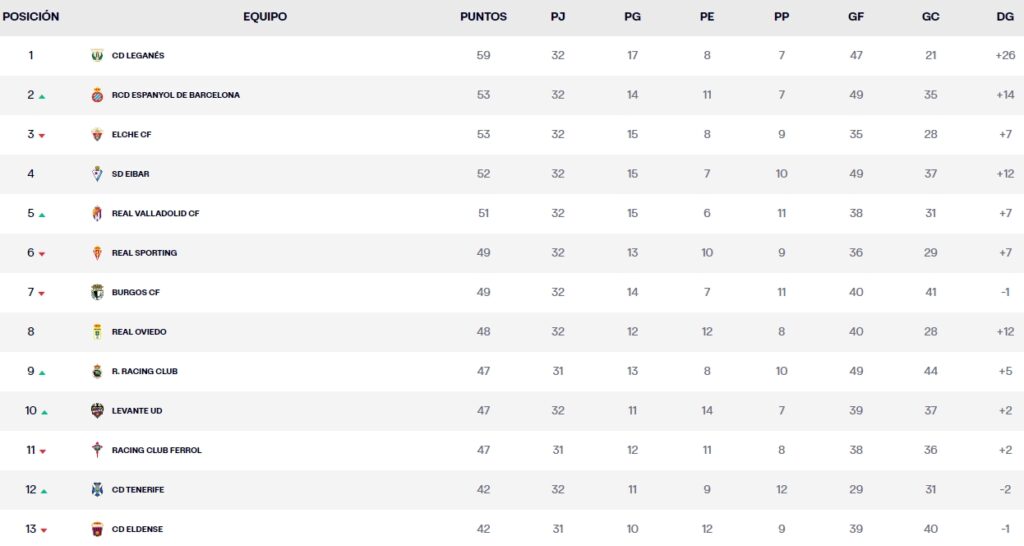Viewport: 1024px width, 546px height.
Task: Click the Burgos CF club crest
Action: point(97,293)
